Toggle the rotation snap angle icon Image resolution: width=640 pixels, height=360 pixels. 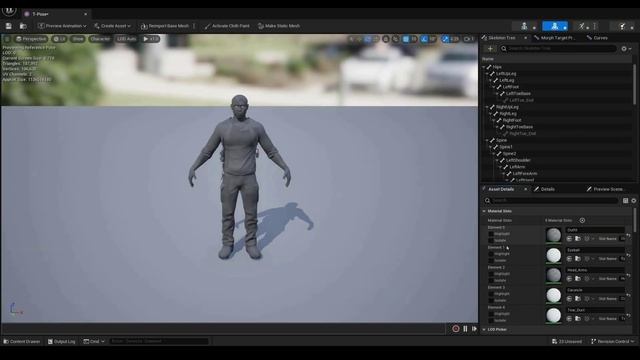[x=424, y=39]
